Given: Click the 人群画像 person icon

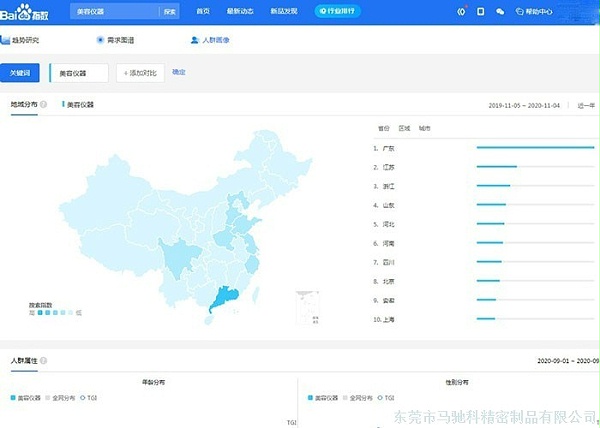Looking at the screenshot, I should 194,40.
